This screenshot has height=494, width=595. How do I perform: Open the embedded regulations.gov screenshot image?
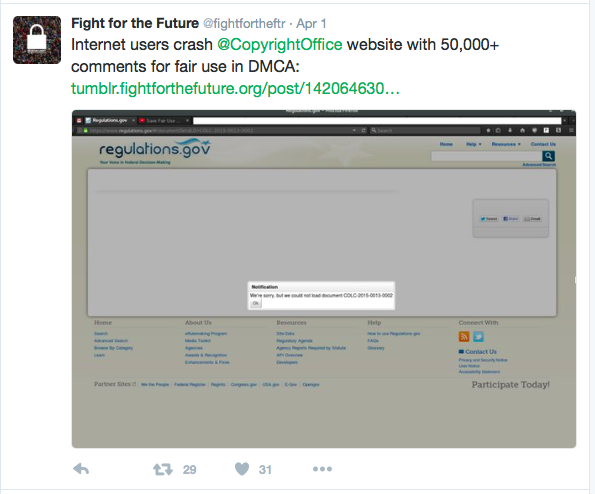(324, 279)
